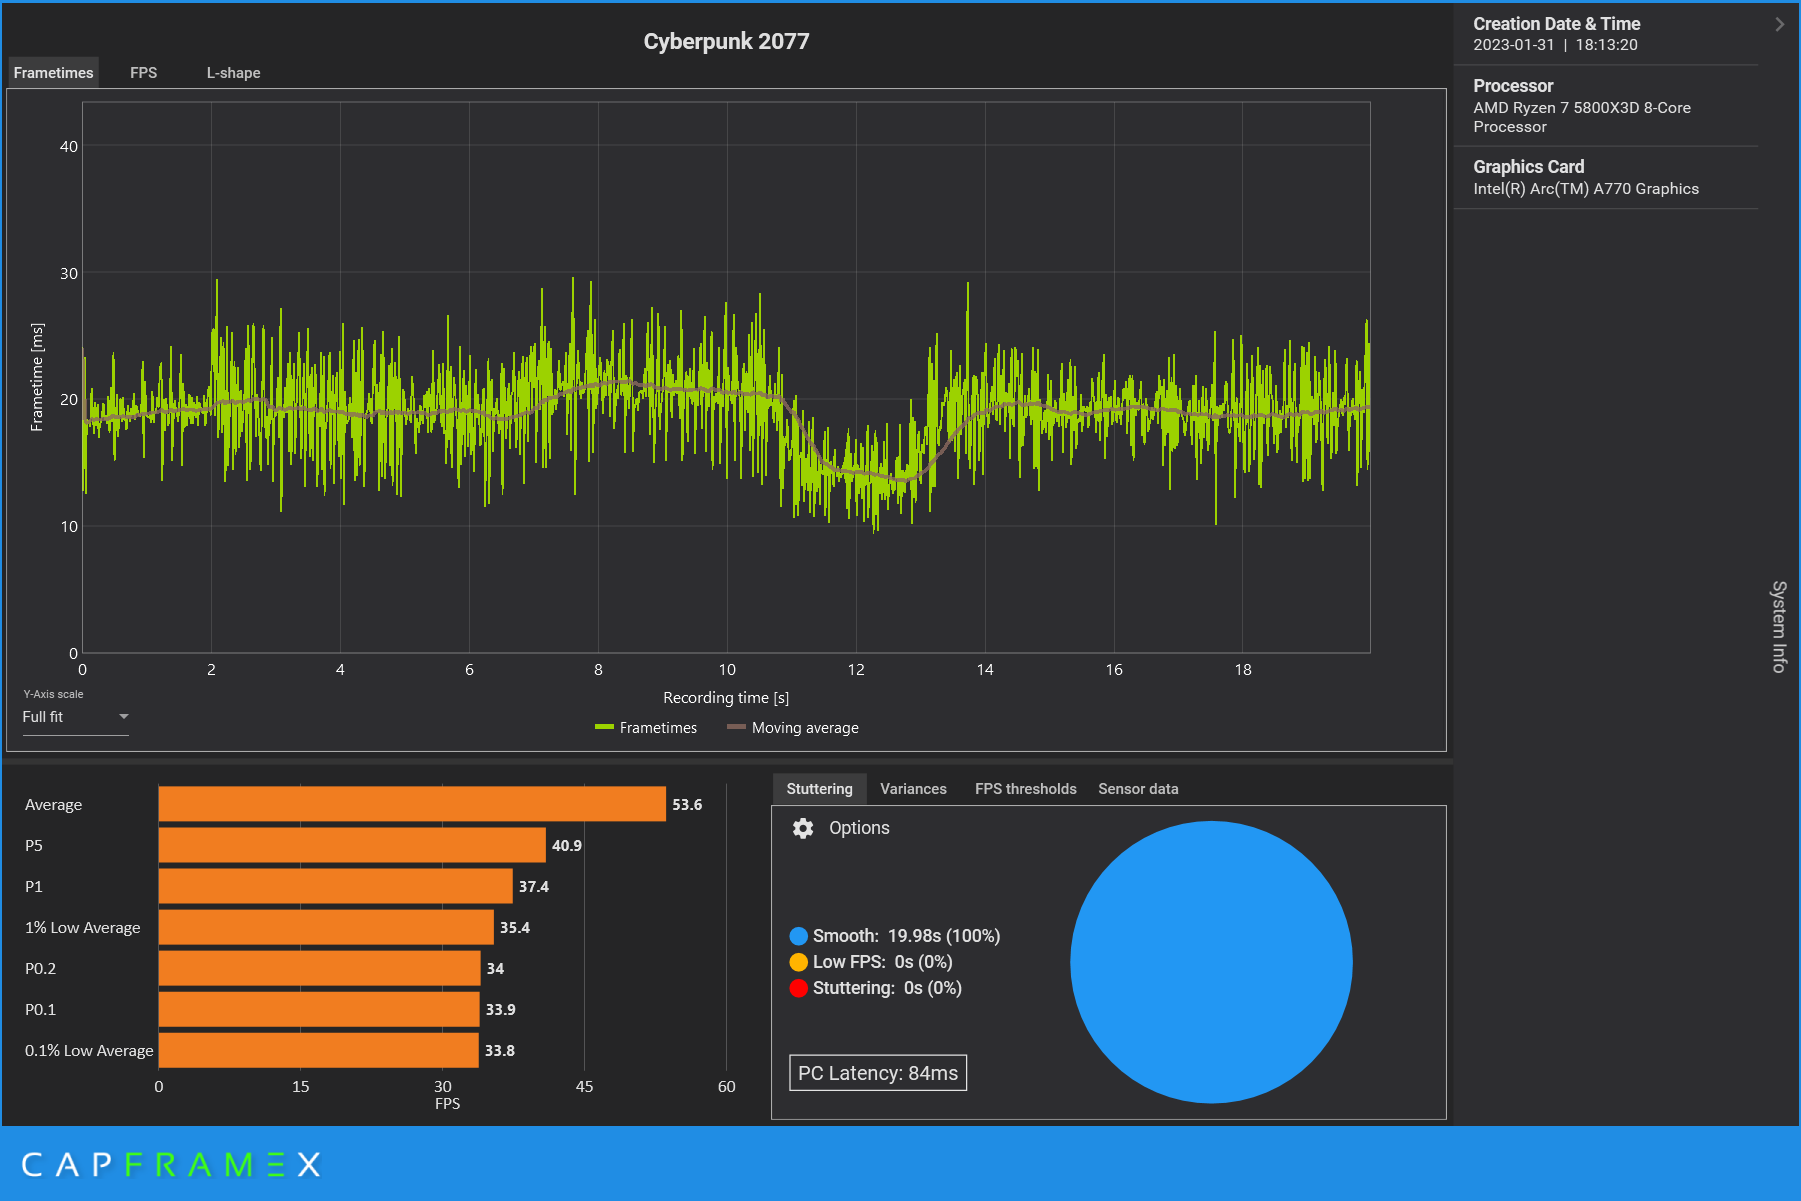1801x1201 pixels.
Task: Click the 53.6 average FPS value
Action: coord(687,804)
